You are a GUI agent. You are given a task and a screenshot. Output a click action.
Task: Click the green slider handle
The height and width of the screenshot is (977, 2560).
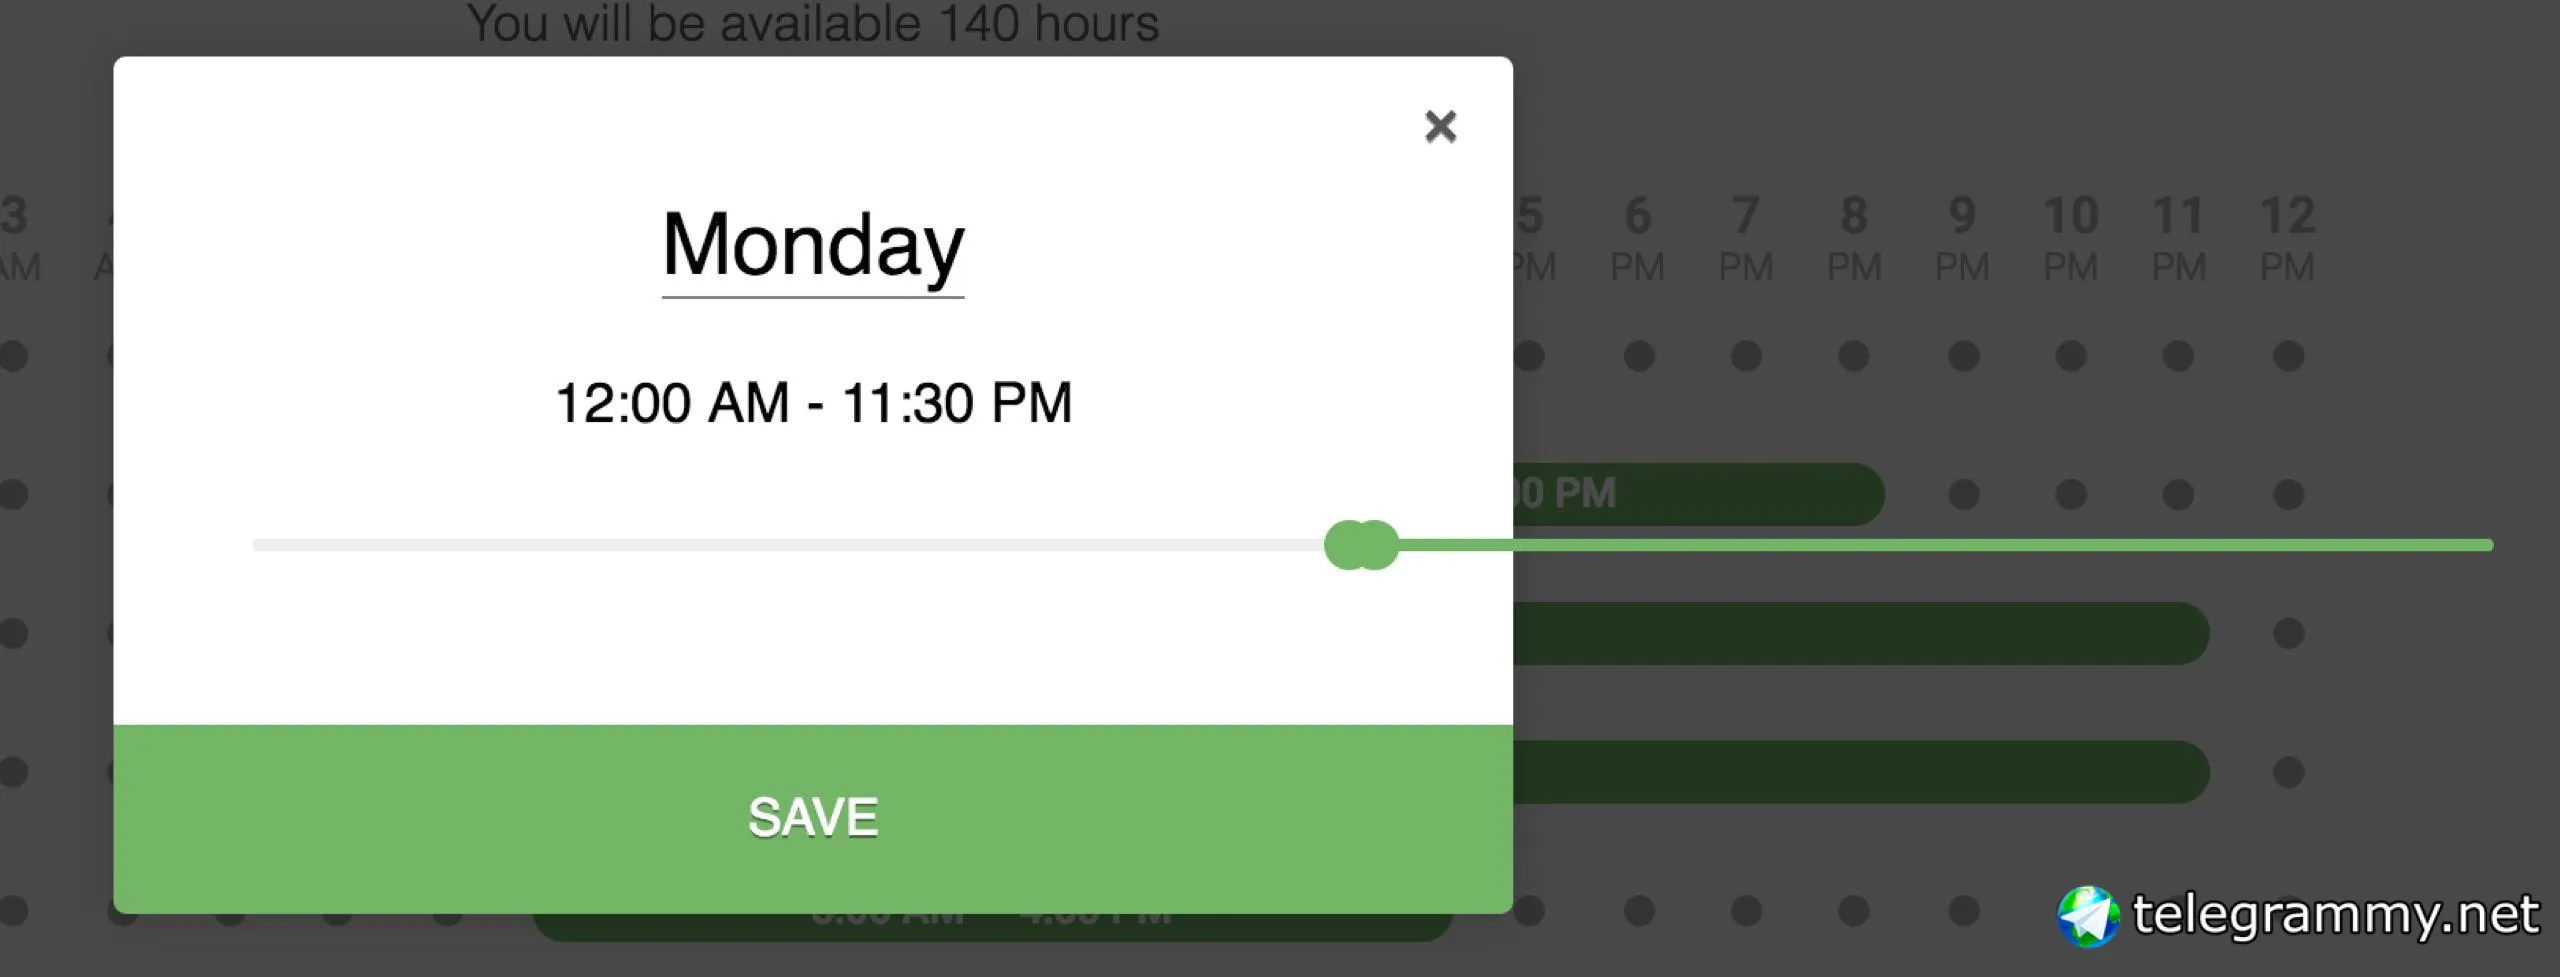pyautogui.click(x=1361, y=545)
